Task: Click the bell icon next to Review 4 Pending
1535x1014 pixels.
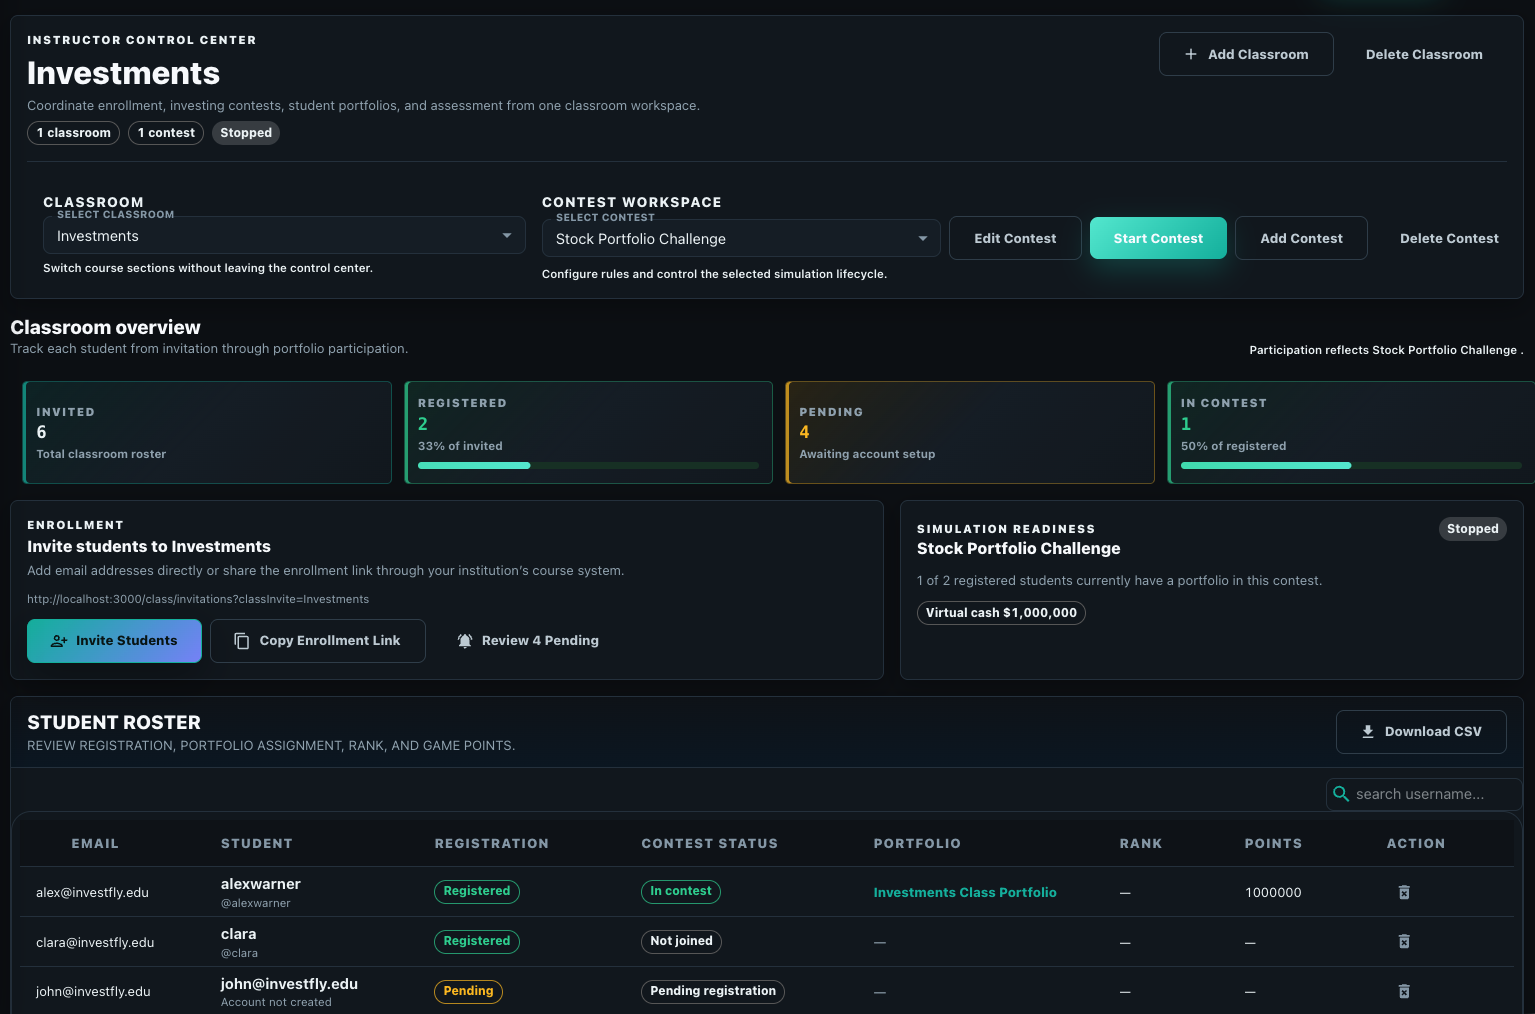Action: tap(465, 641)
